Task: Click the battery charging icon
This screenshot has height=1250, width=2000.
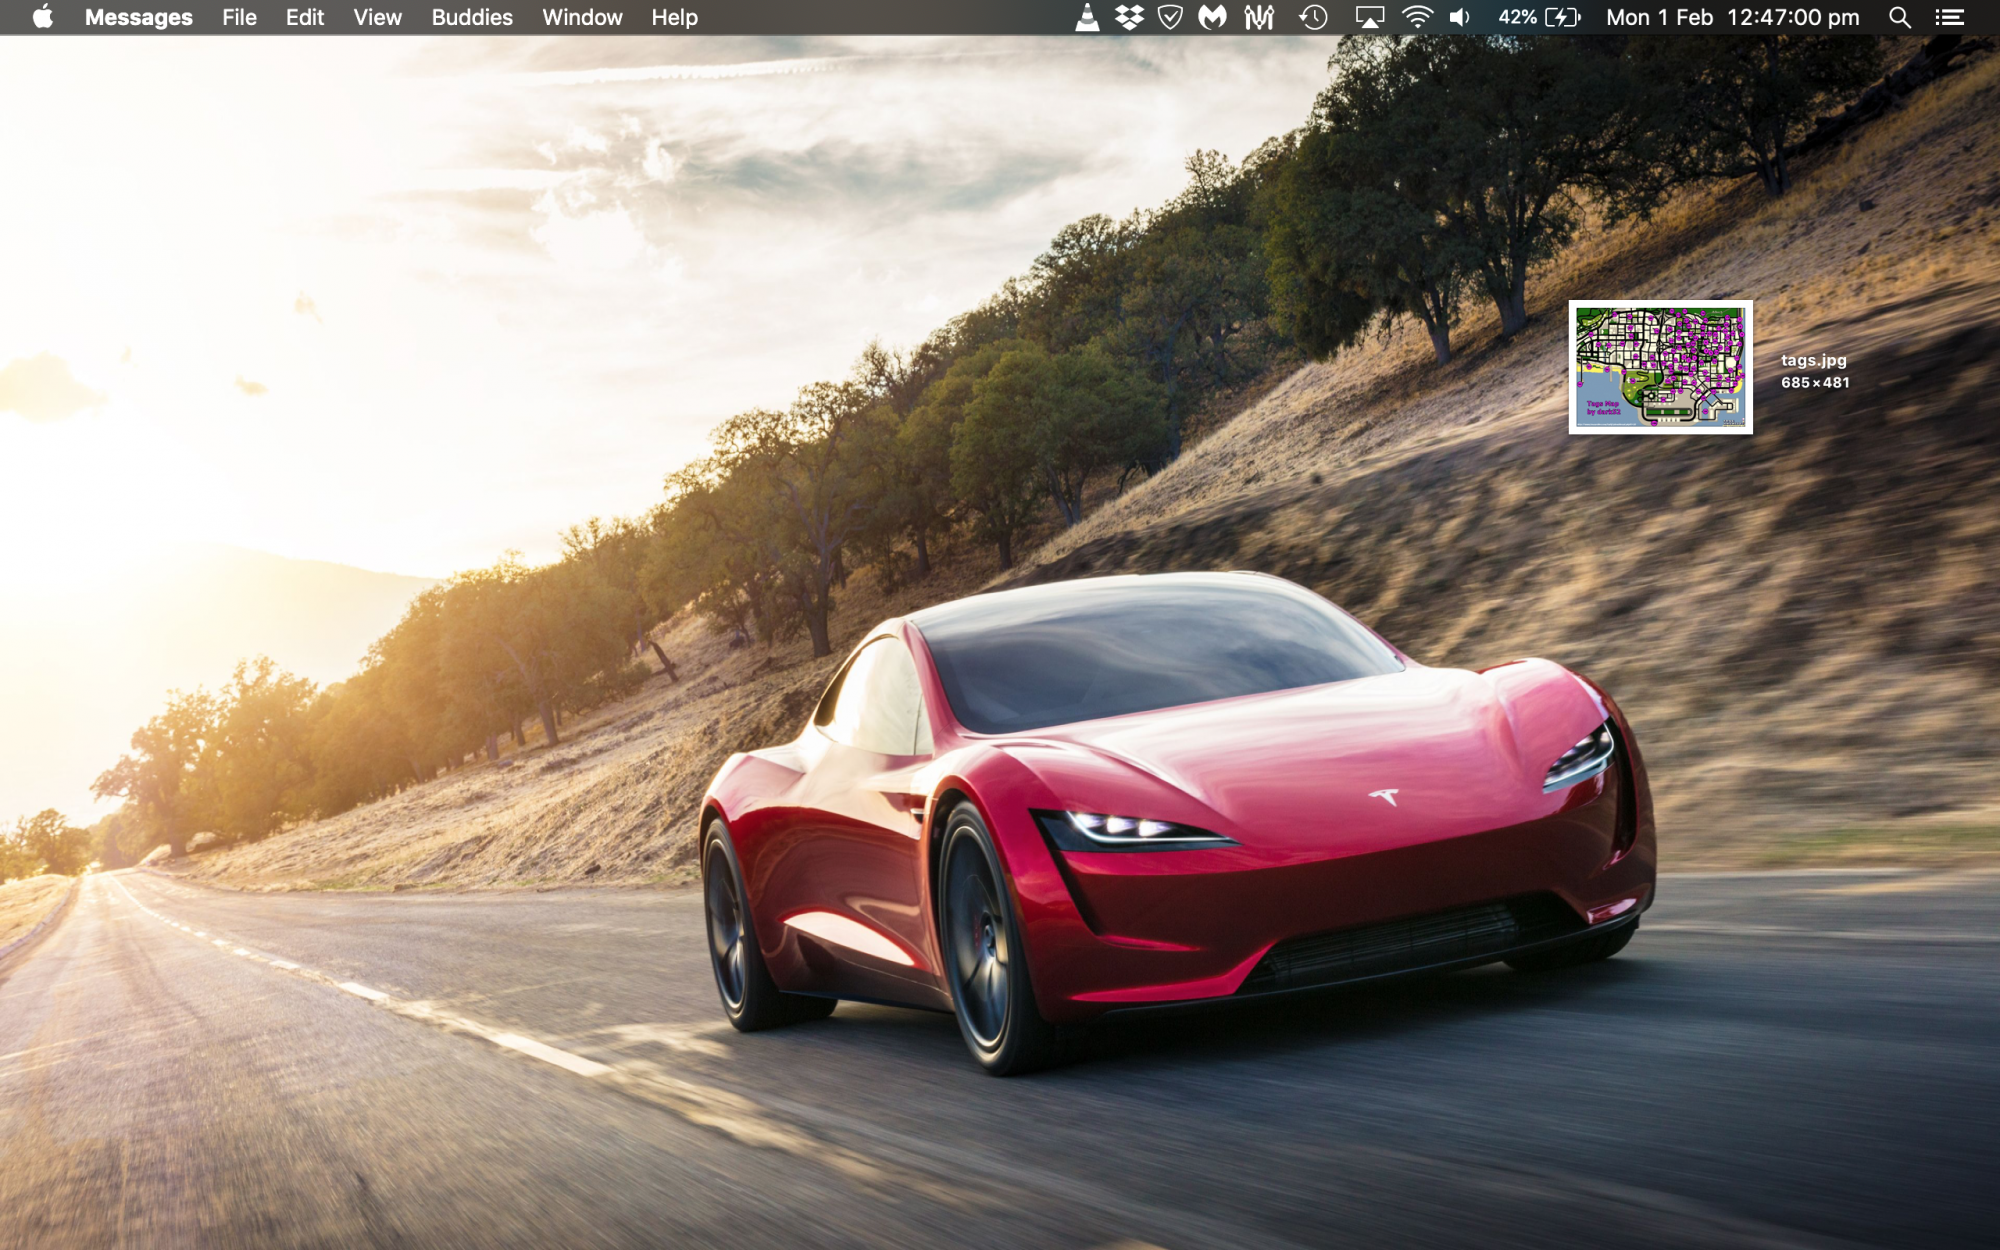Action: 1563,17
